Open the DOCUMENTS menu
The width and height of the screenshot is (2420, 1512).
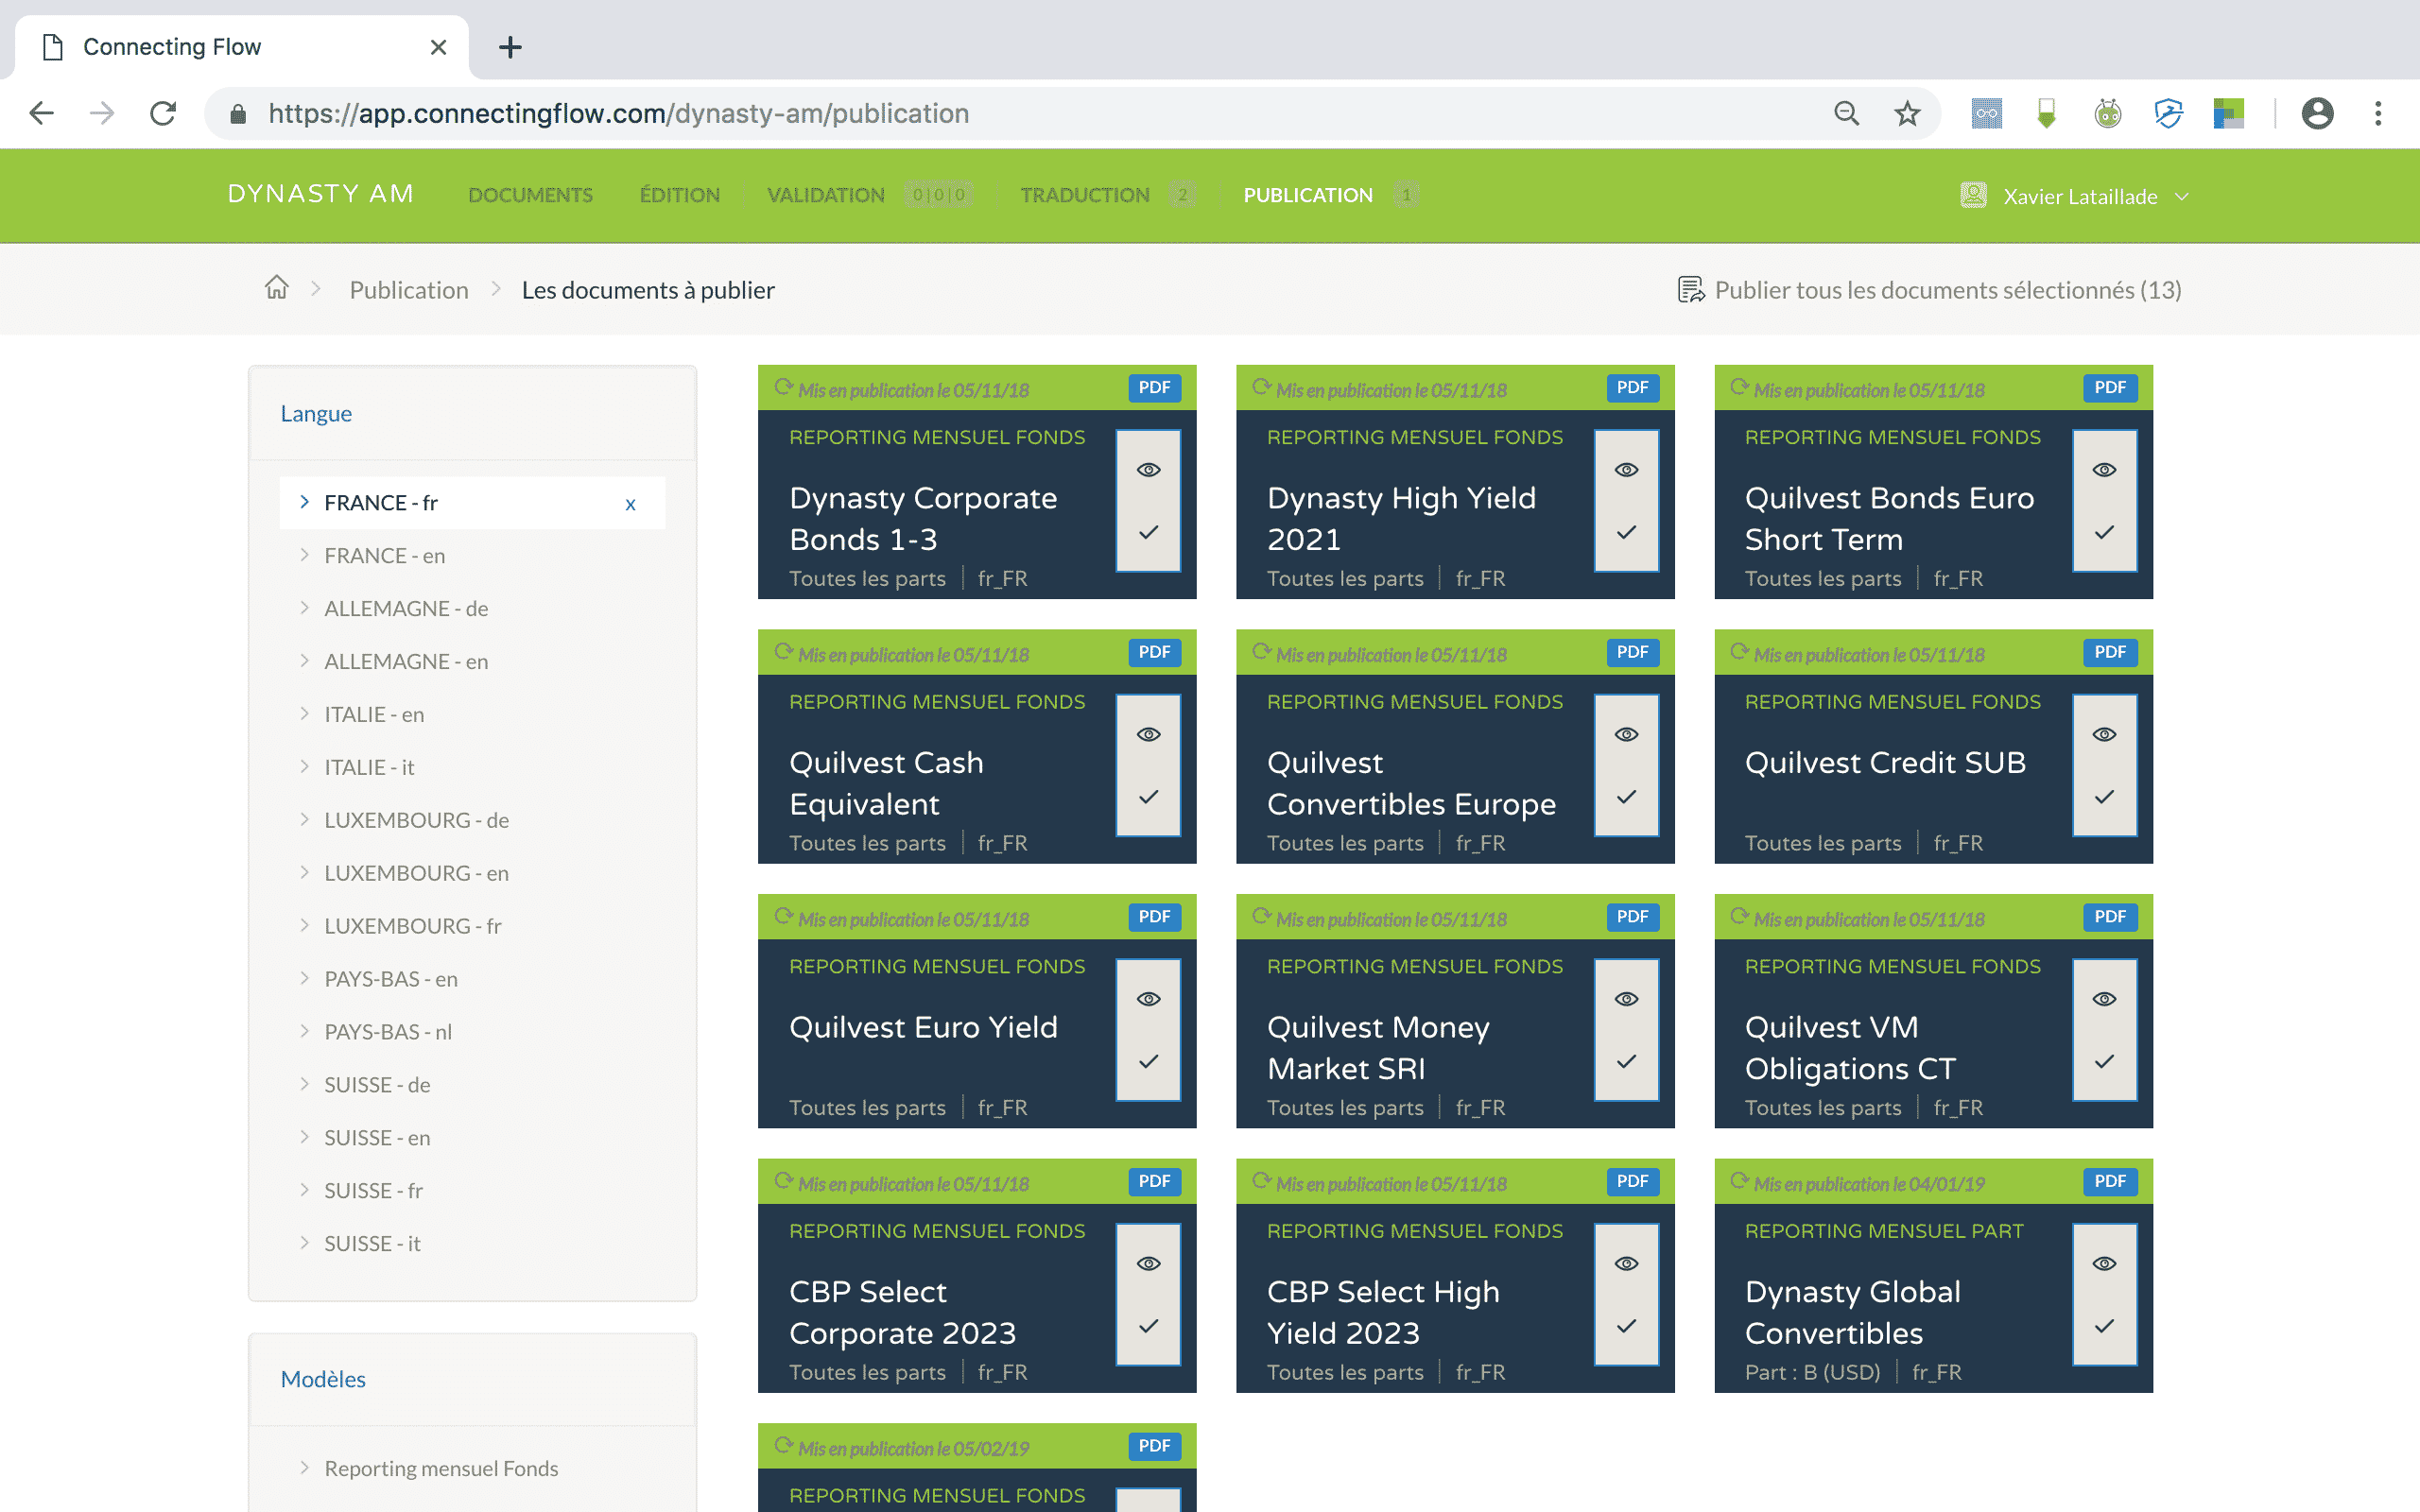click(530, 195)
